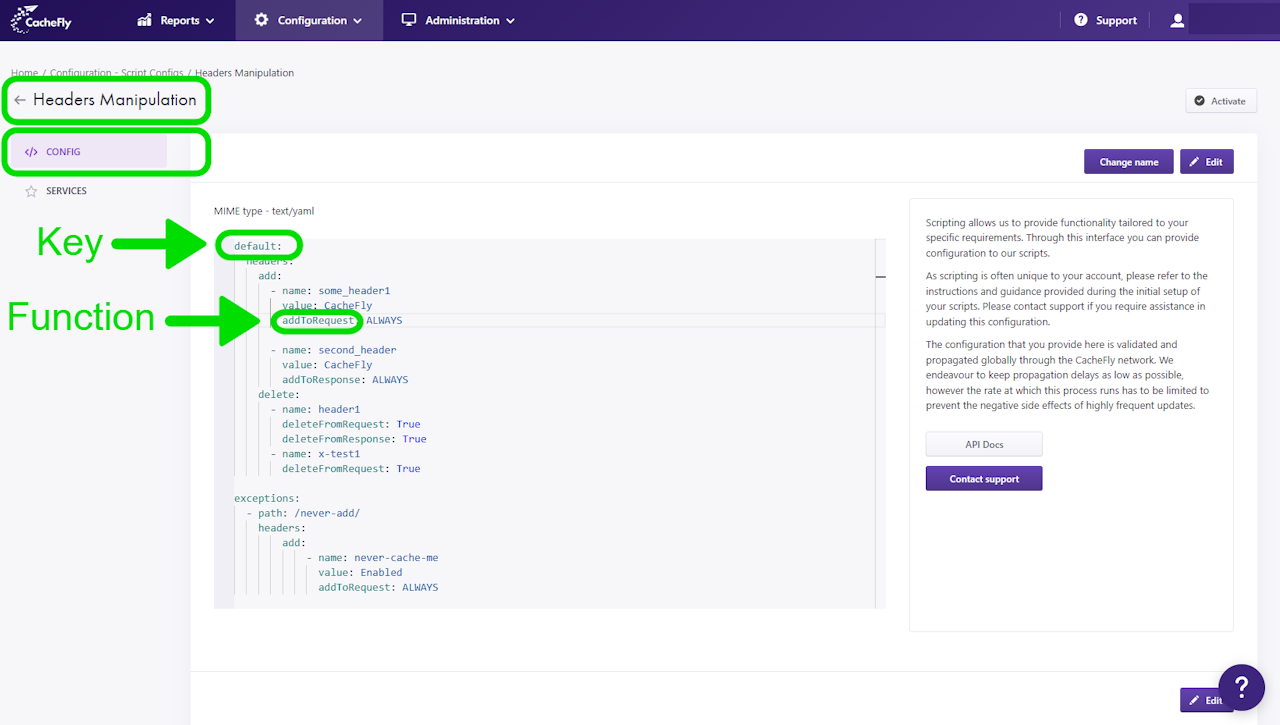This screenshot has height=725, width=1280.
Task: Click the addToRequest line in the YAML editor
Action: [340, 321]
